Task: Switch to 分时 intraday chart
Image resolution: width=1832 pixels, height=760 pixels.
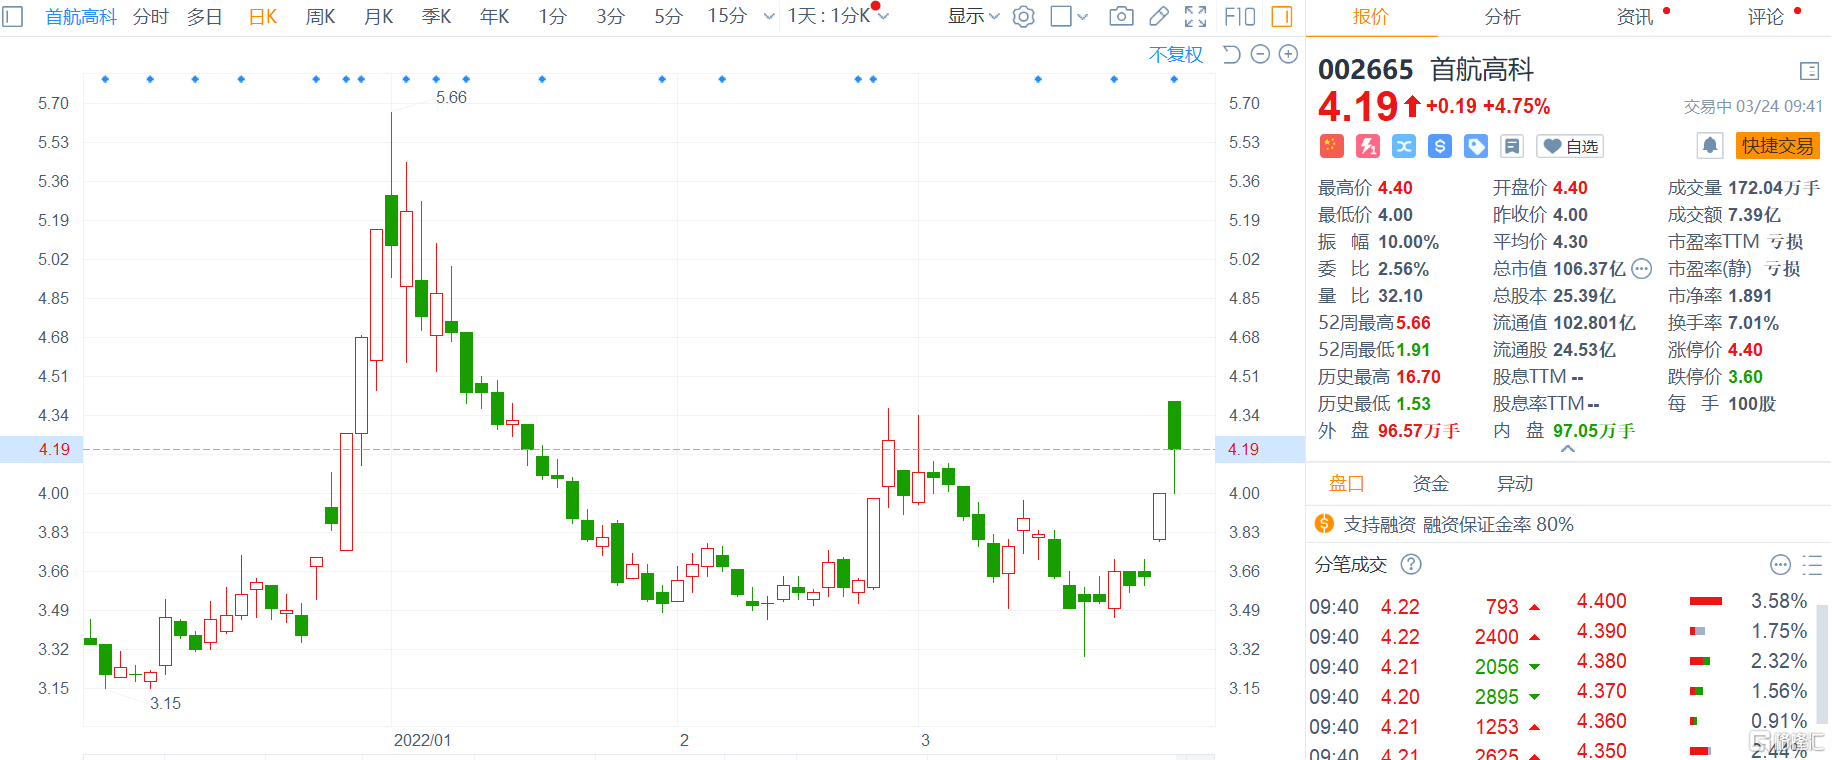Action: (x=151, y=16)
